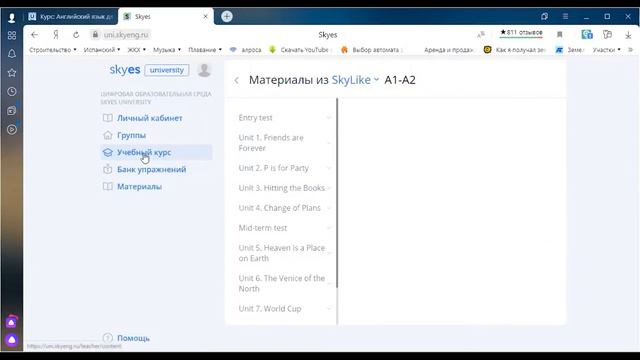Click the 811 отзывов reviews badge

pyautogui.click(x=521, y=33)
